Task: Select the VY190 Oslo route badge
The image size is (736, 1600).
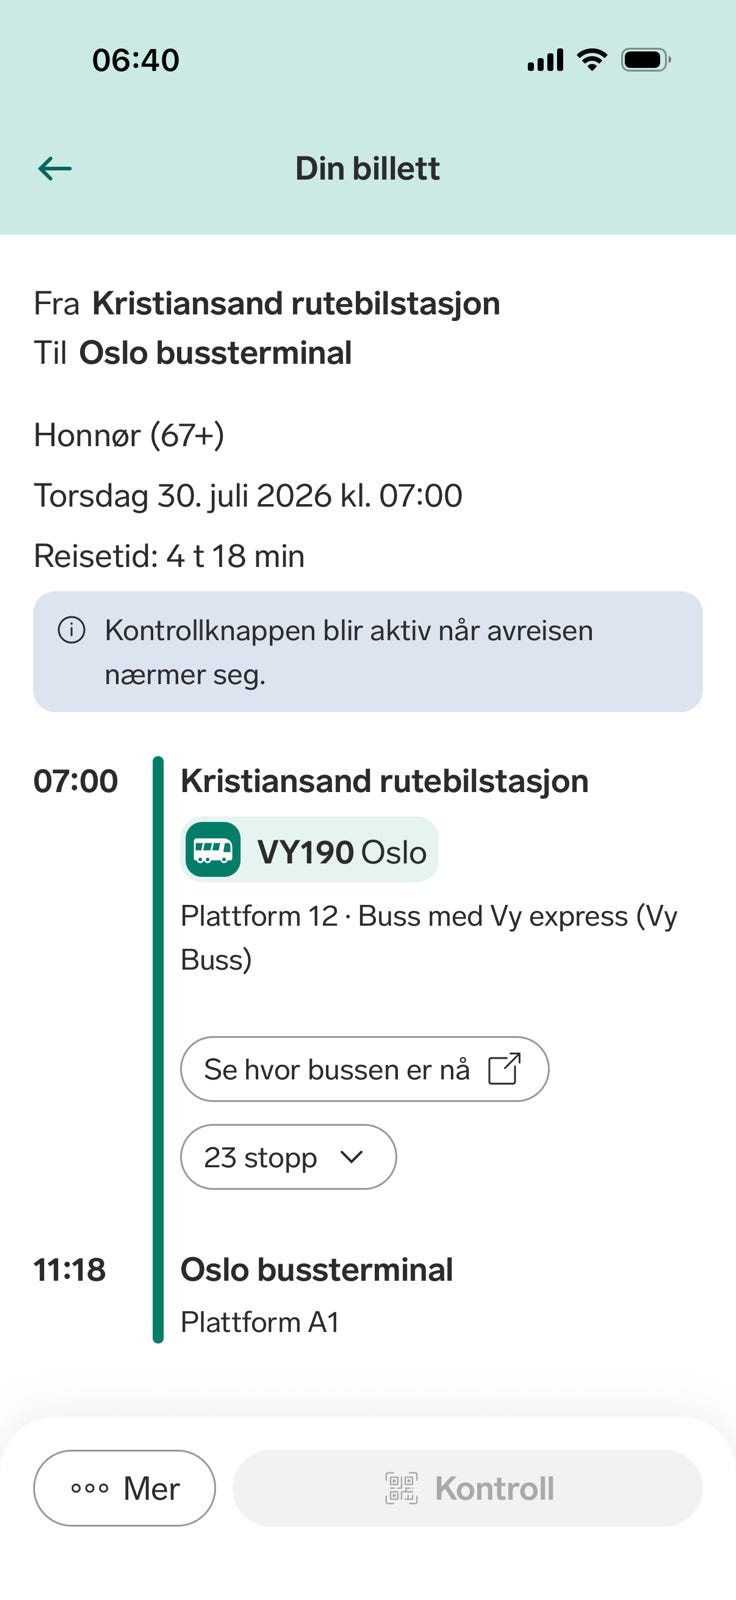Action: [x=309, y=850]
